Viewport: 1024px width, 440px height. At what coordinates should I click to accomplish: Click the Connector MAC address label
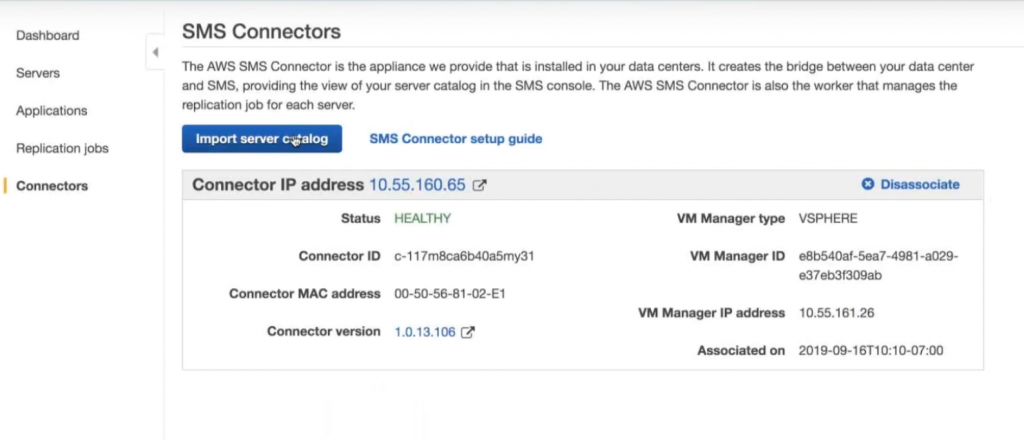pyautogui.click(x=304, y=294)
